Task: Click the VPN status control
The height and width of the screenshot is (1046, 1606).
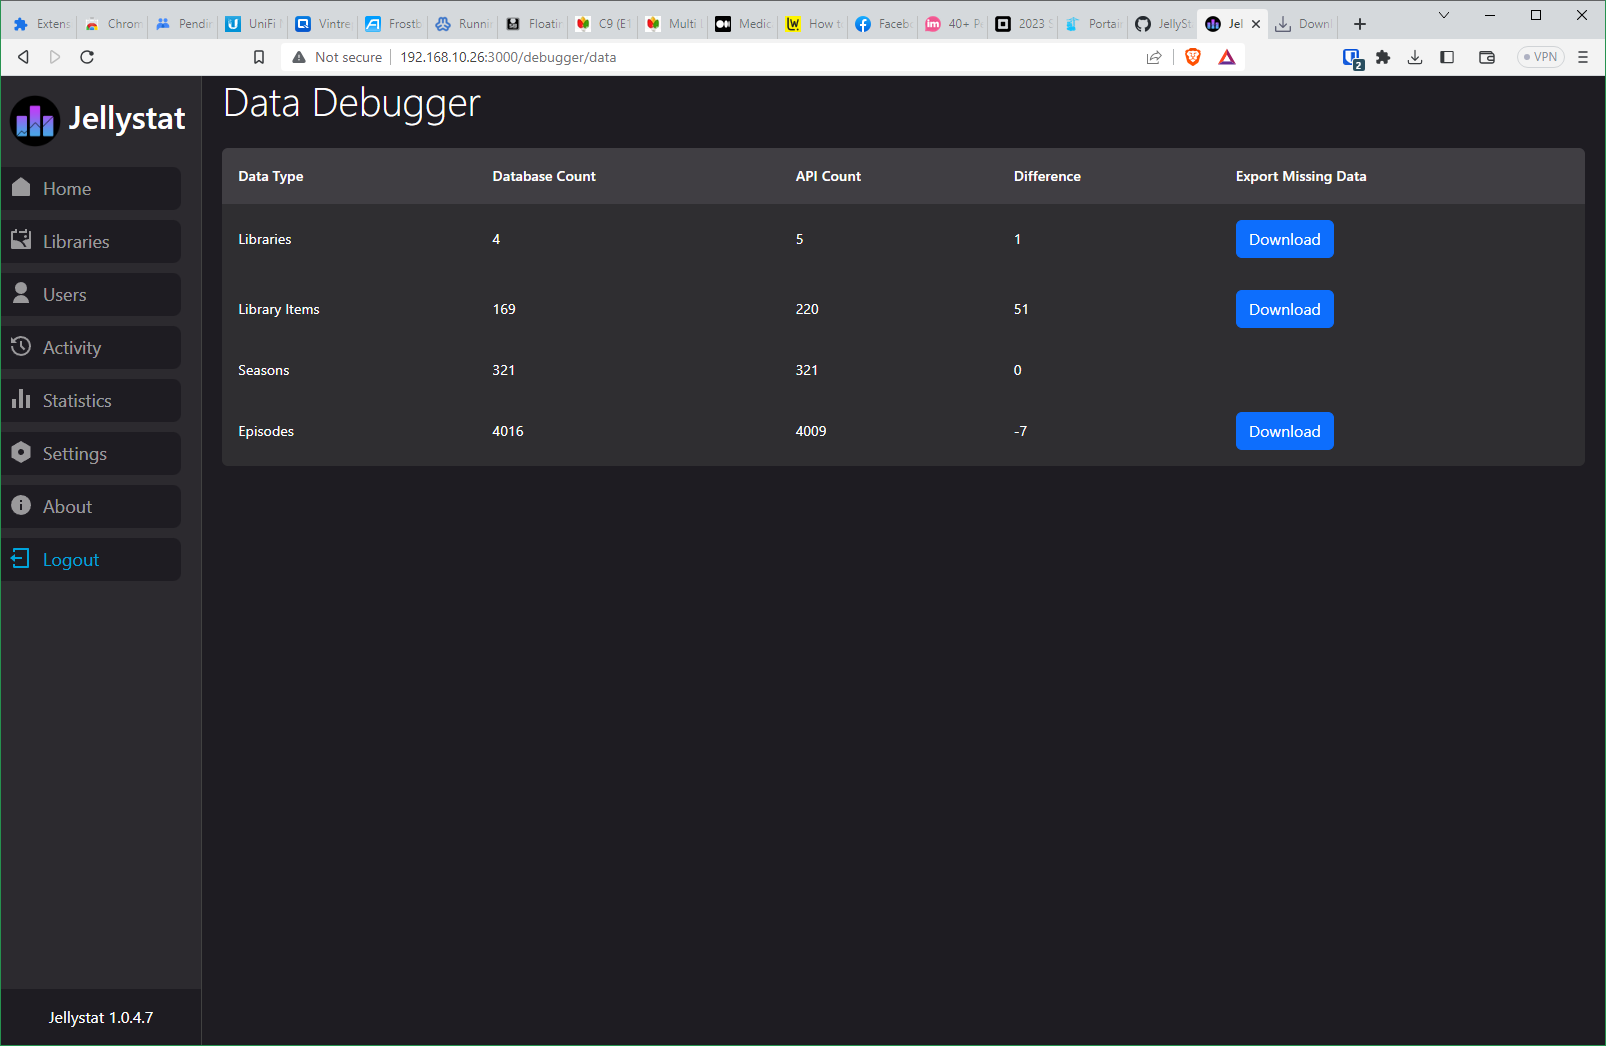Action: 1539,57
